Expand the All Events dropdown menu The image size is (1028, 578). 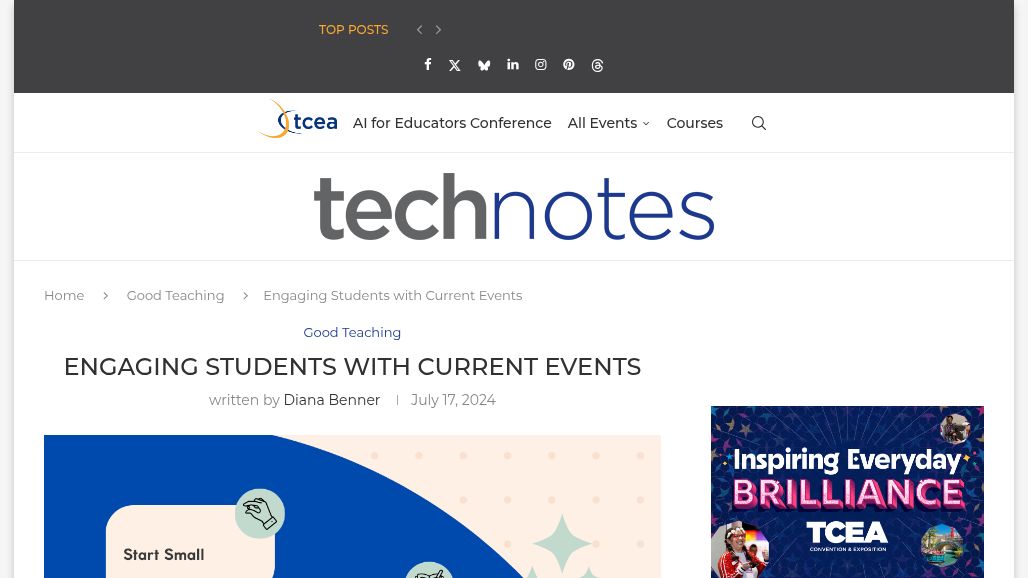pyautogui.click(x=608, y=123)
